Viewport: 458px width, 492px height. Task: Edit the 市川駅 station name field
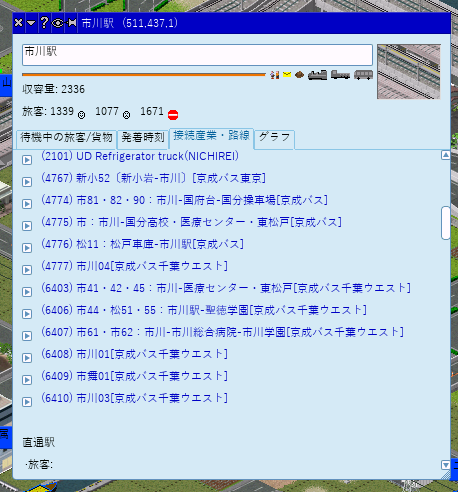[197, 55]
